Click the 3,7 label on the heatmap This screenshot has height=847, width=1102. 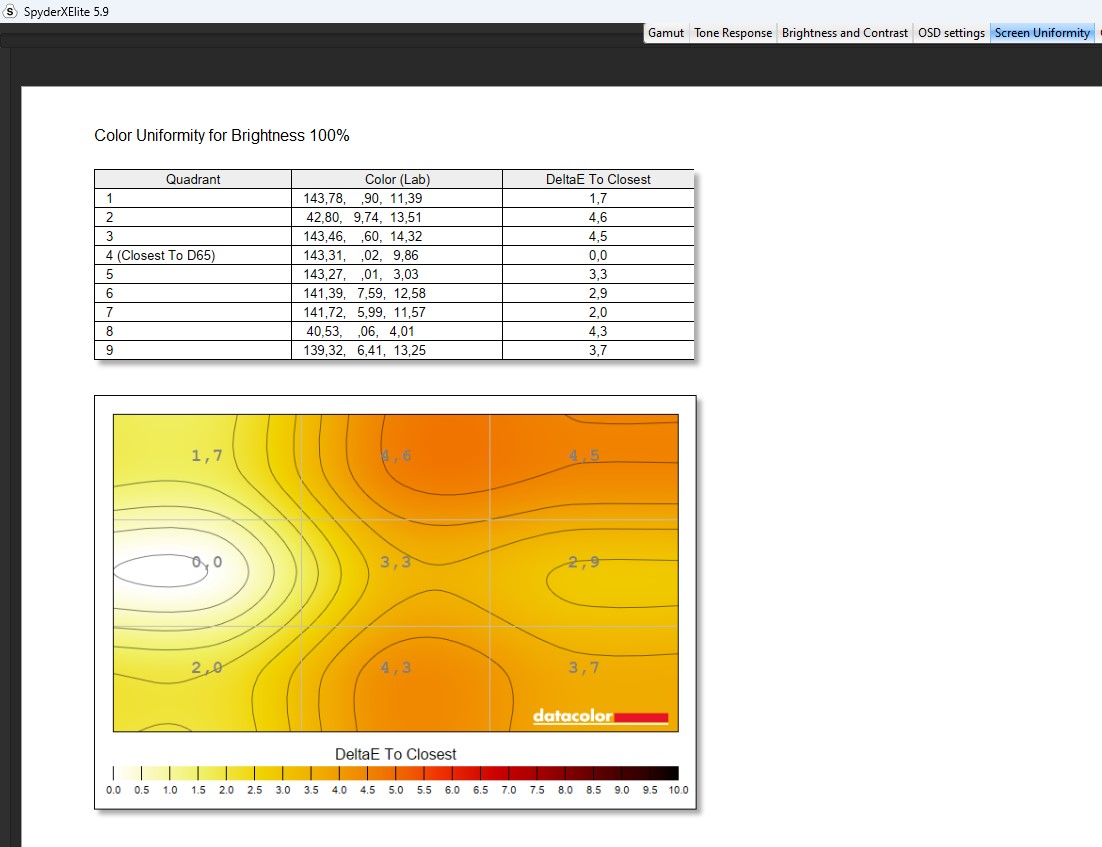584,668
